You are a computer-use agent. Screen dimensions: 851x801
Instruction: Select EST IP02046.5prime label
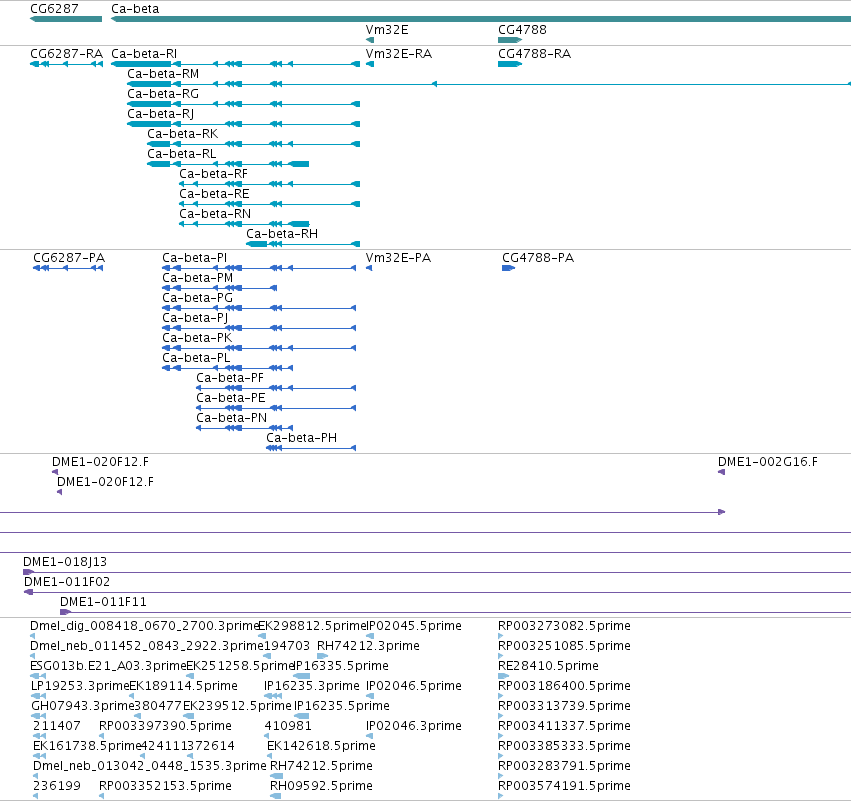414,686
